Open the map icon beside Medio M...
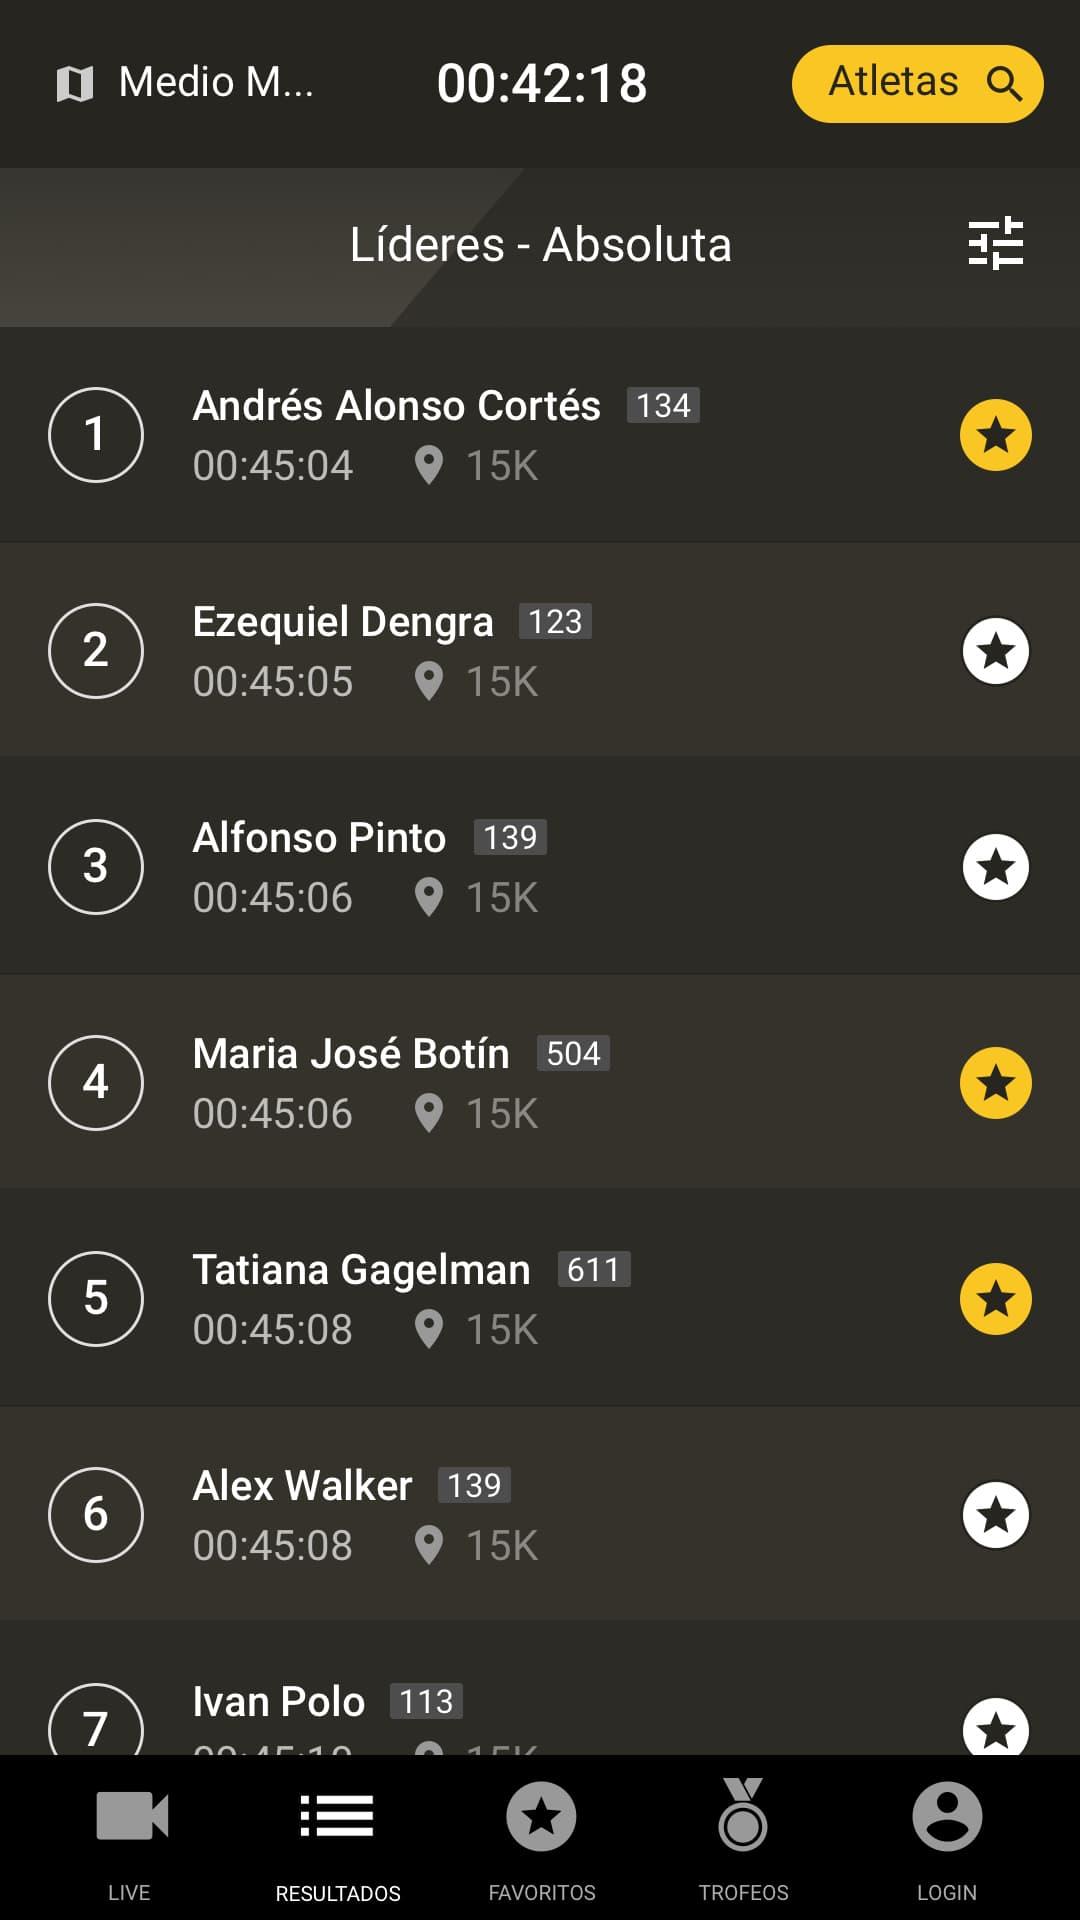This screenshot has height=1920, width=1080. coord(75,84)
